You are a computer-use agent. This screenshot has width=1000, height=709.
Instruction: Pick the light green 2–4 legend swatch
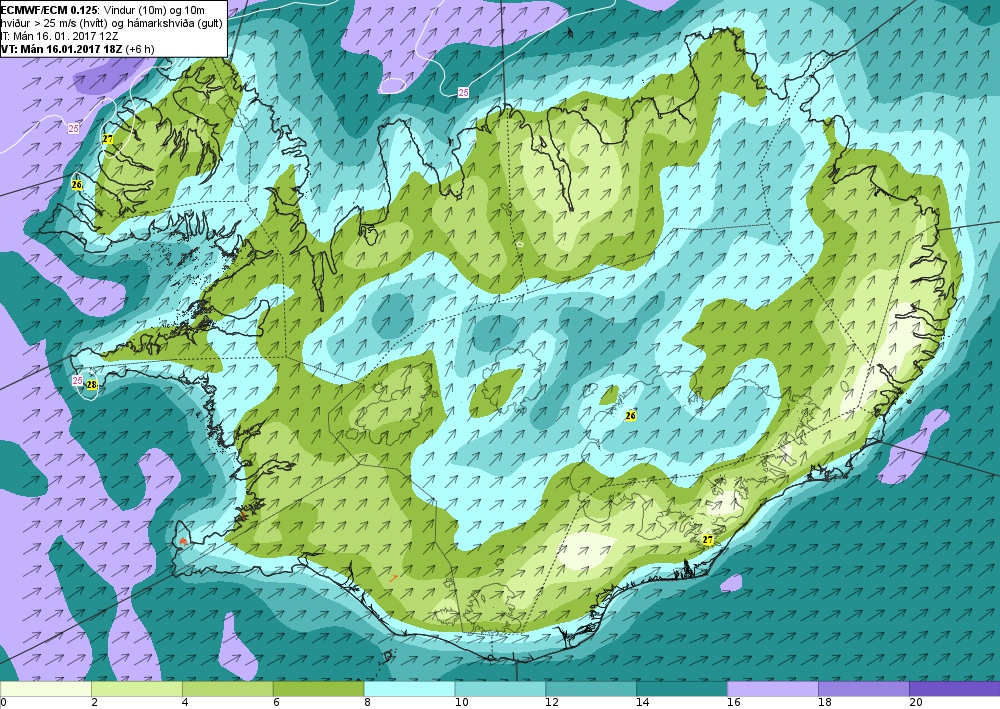coord(136,689)
